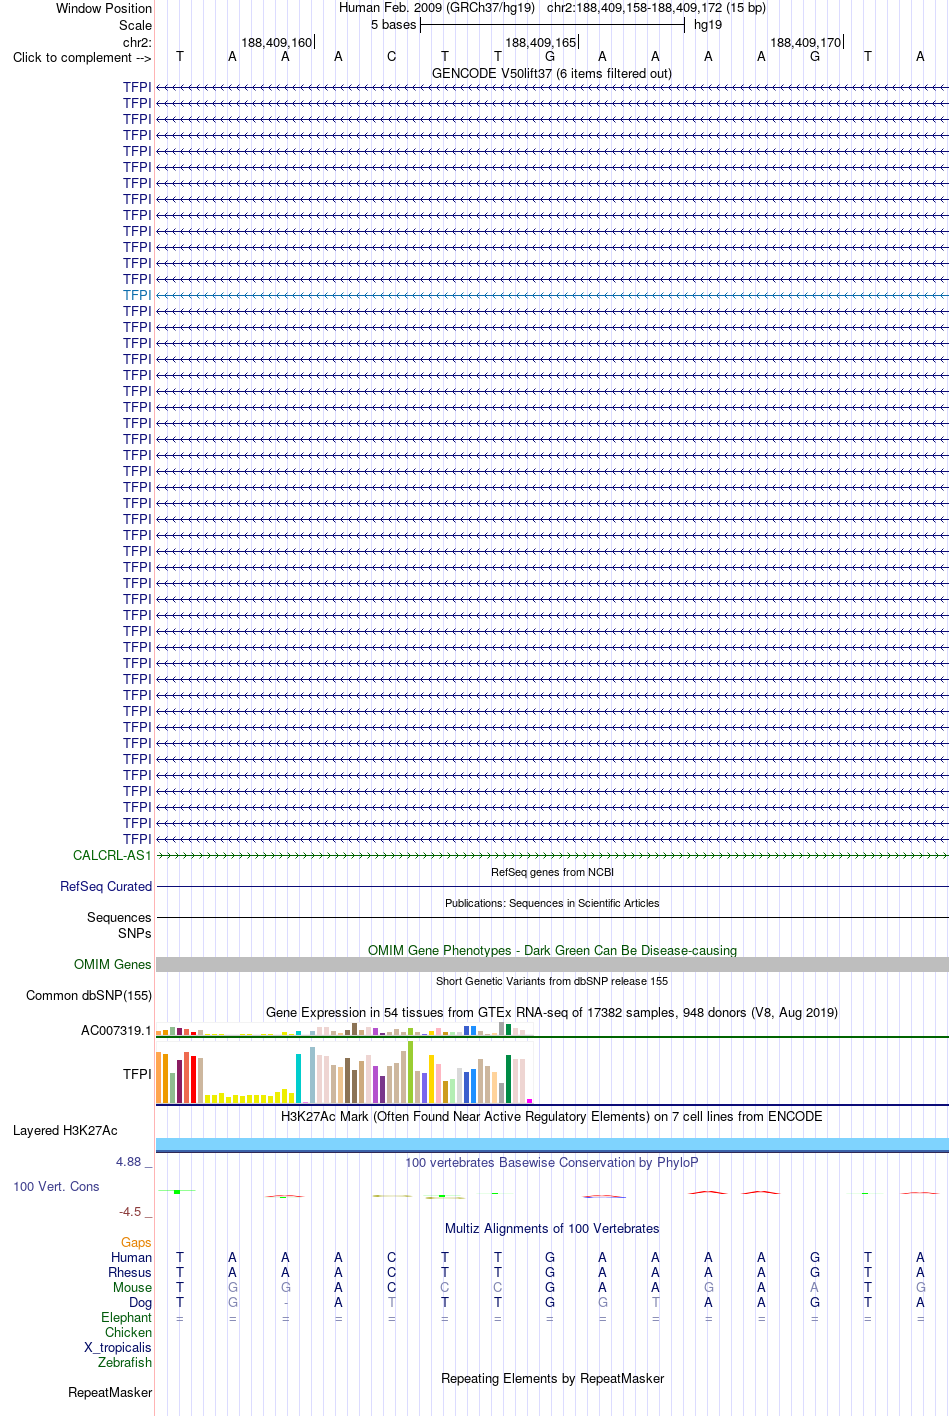Open 'Publications: Sequences in Scientific Articles' title
Screen dimensions: 950x1416
click(x=552, y=903)
